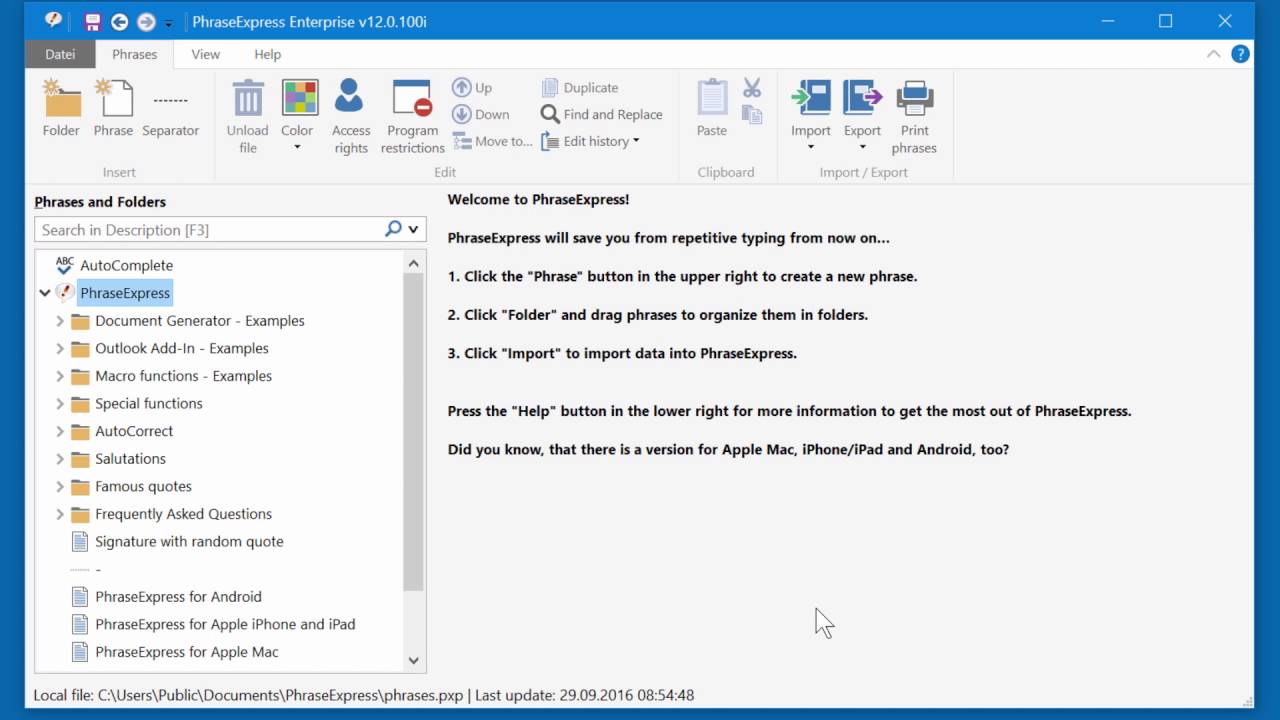1280x720 pixels.
Task: Insert a new Phrase
Action: click(113, 109)
